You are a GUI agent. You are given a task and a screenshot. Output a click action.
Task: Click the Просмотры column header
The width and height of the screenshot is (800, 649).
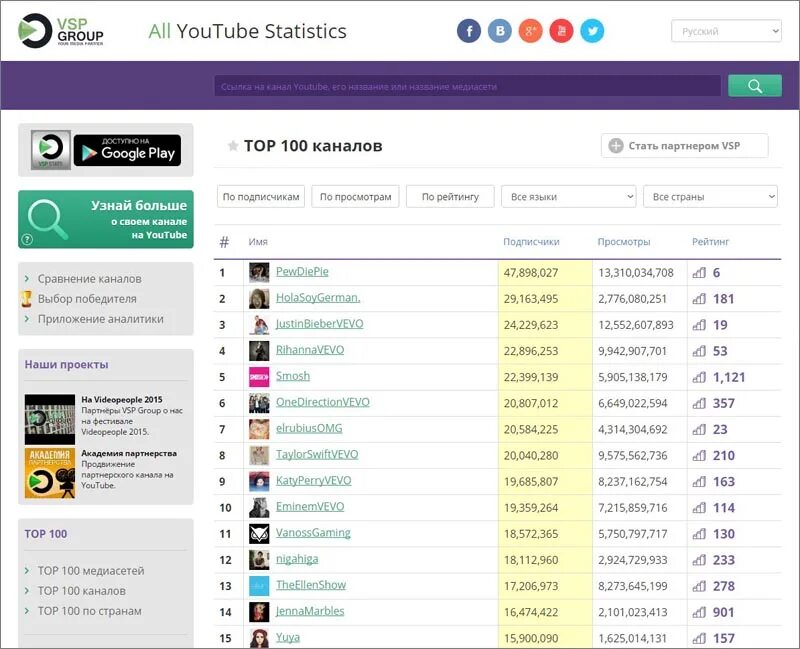623,242
